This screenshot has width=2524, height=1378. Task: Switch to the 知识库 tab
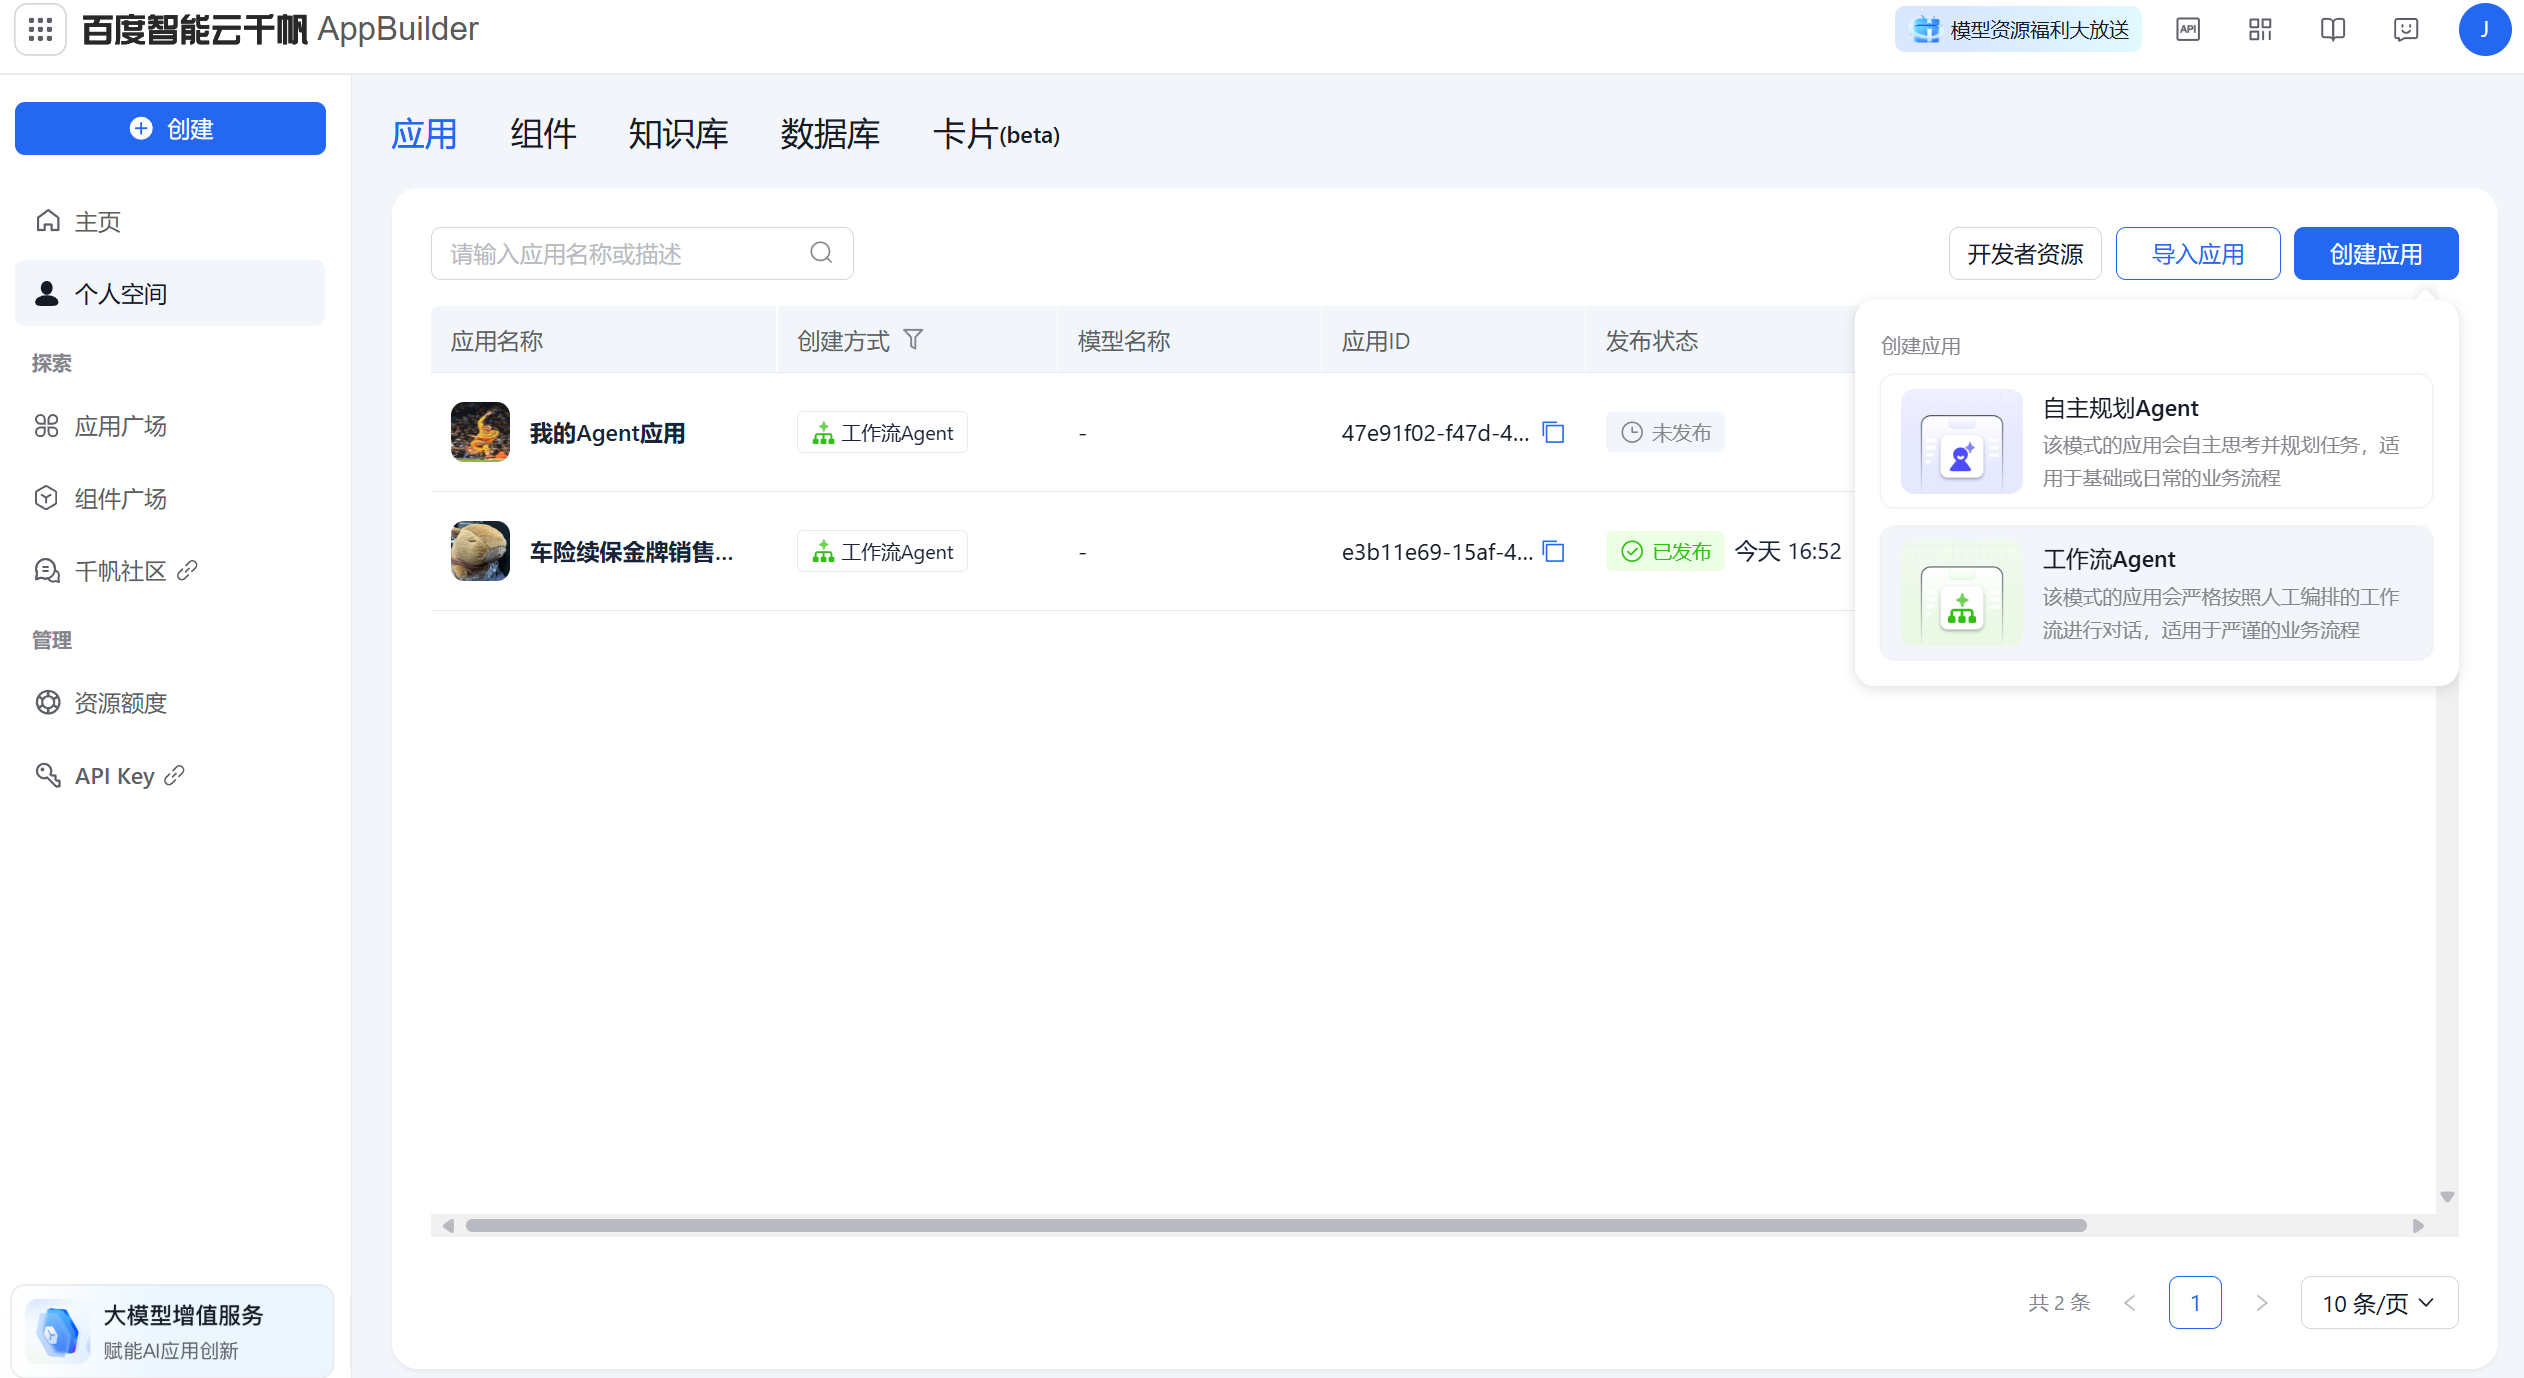[x=678, y=134]
